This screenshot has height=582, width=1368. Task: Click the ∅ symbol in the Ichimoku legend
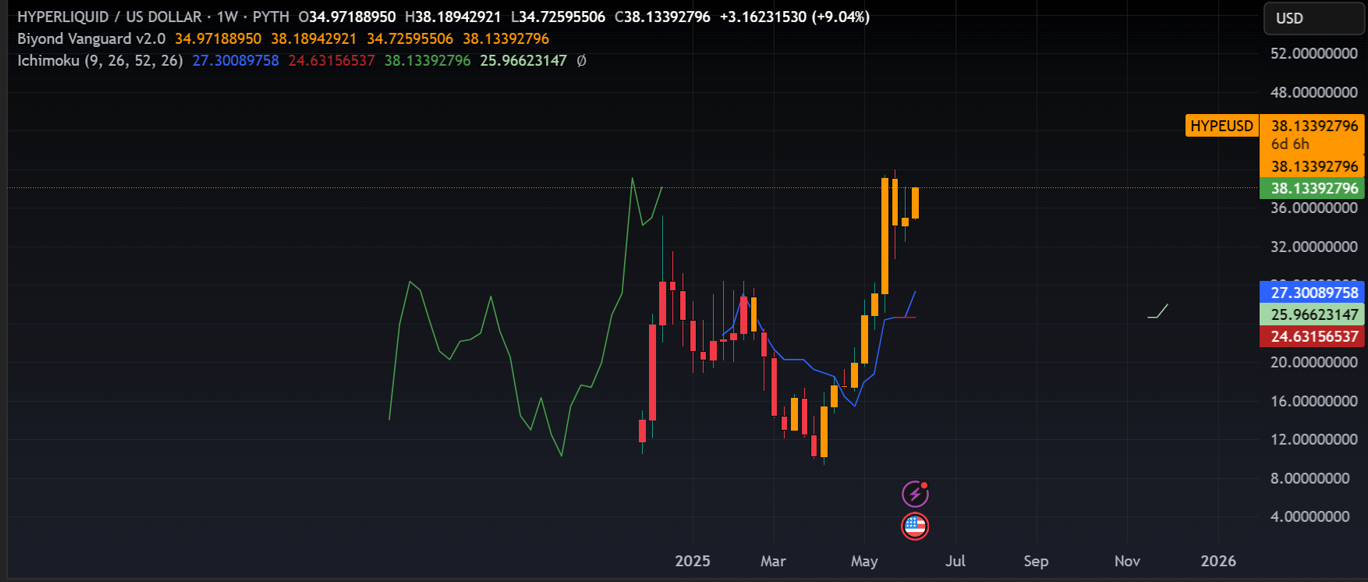tap(581, 60)
